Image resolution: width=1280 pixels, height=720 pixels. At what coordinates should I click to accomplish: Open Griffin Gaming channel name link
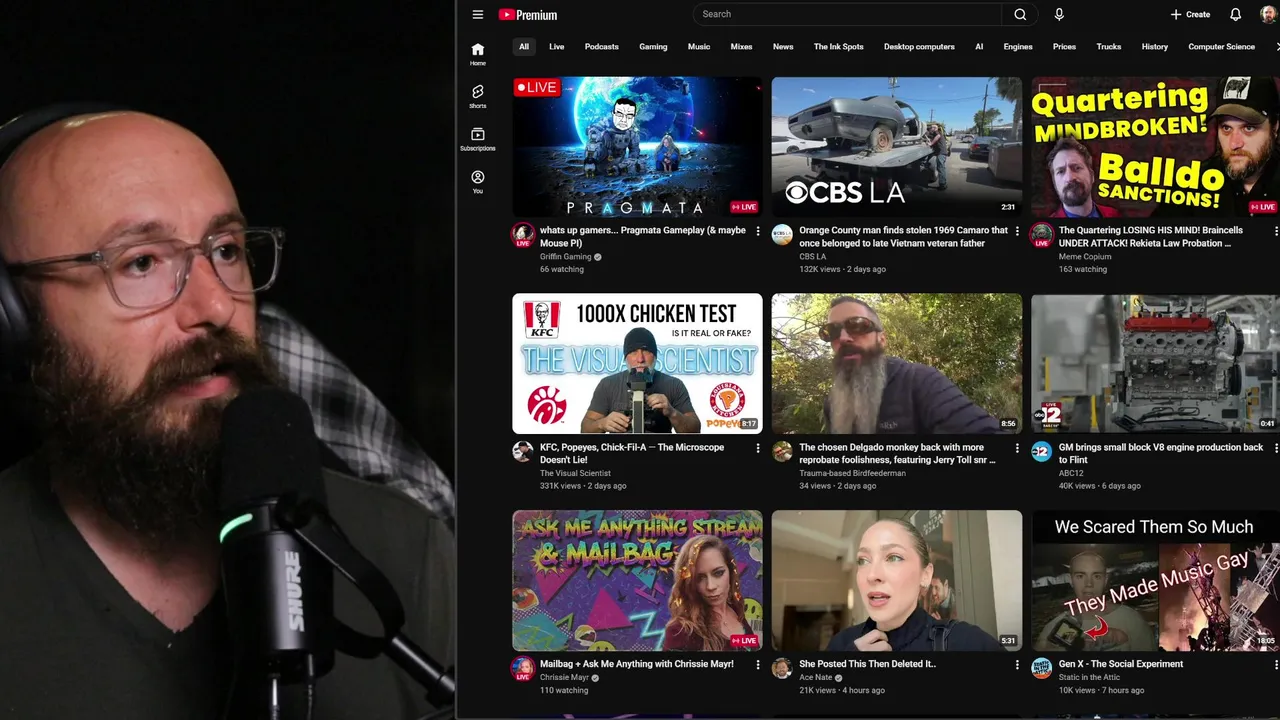pyautogui.click(x=566, y=257)
